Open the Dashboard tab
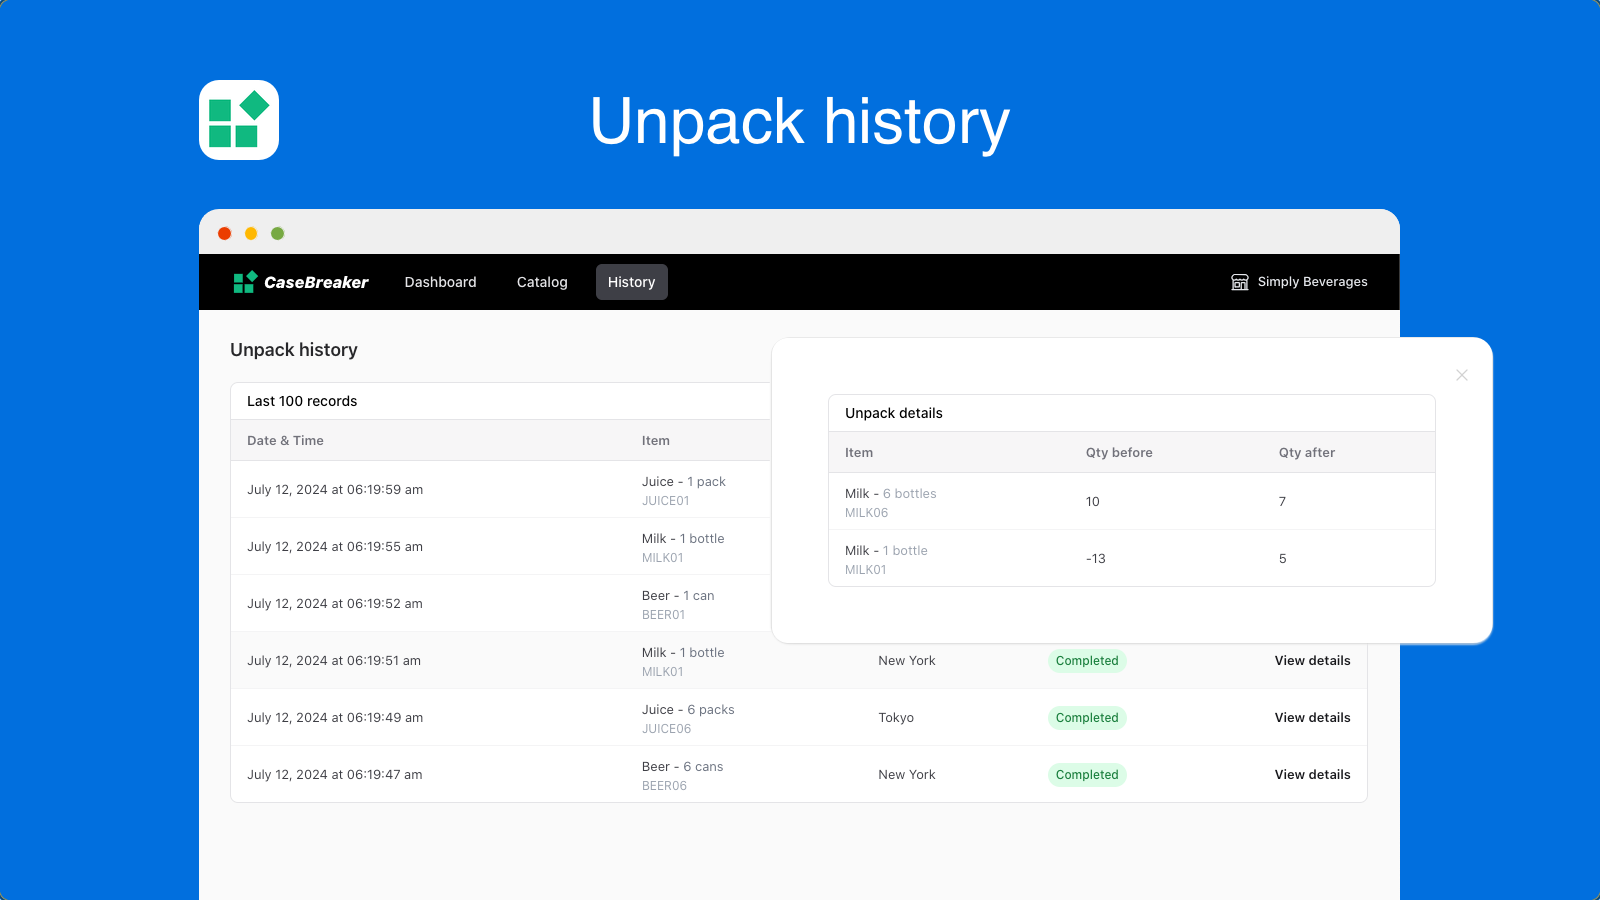The image size is (1600, 900). [441, 282]
